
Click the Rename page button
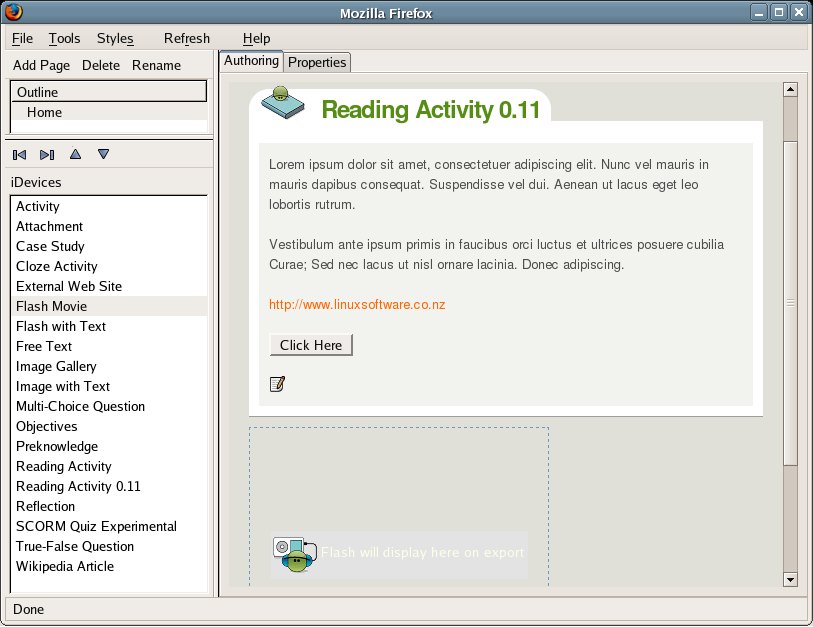coord(156,65)
